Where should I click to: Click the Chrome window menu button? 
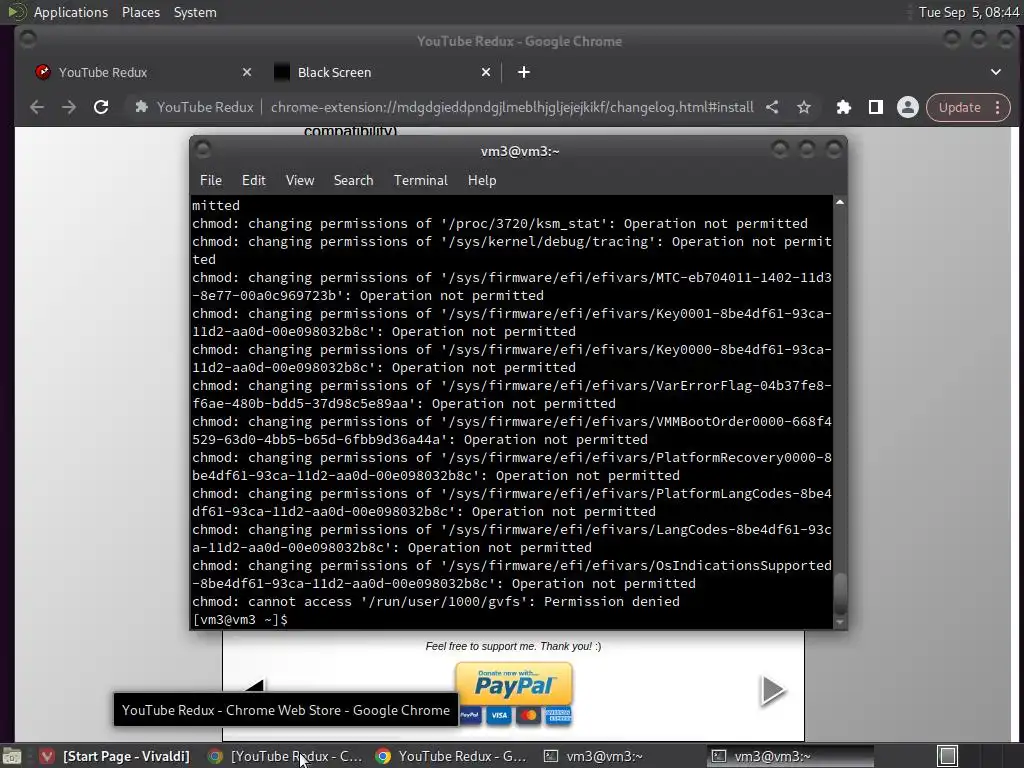(x=28, y=39)
